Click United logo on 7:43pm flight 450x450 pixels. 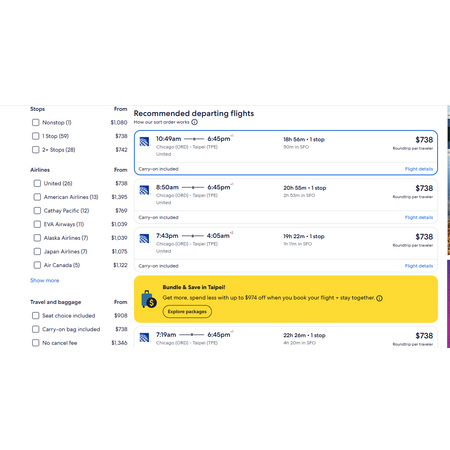click(144, 239)
